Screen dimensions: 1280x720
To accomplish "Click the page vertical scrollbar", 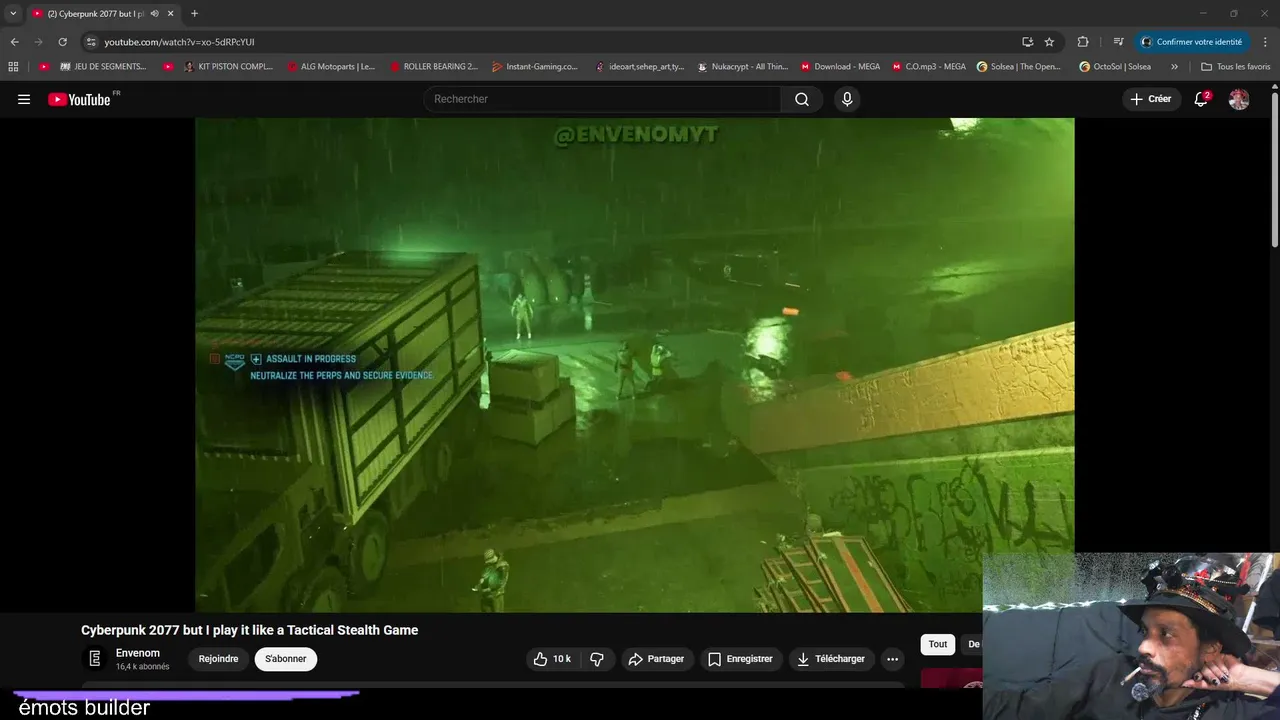I will click(1274, 170).
